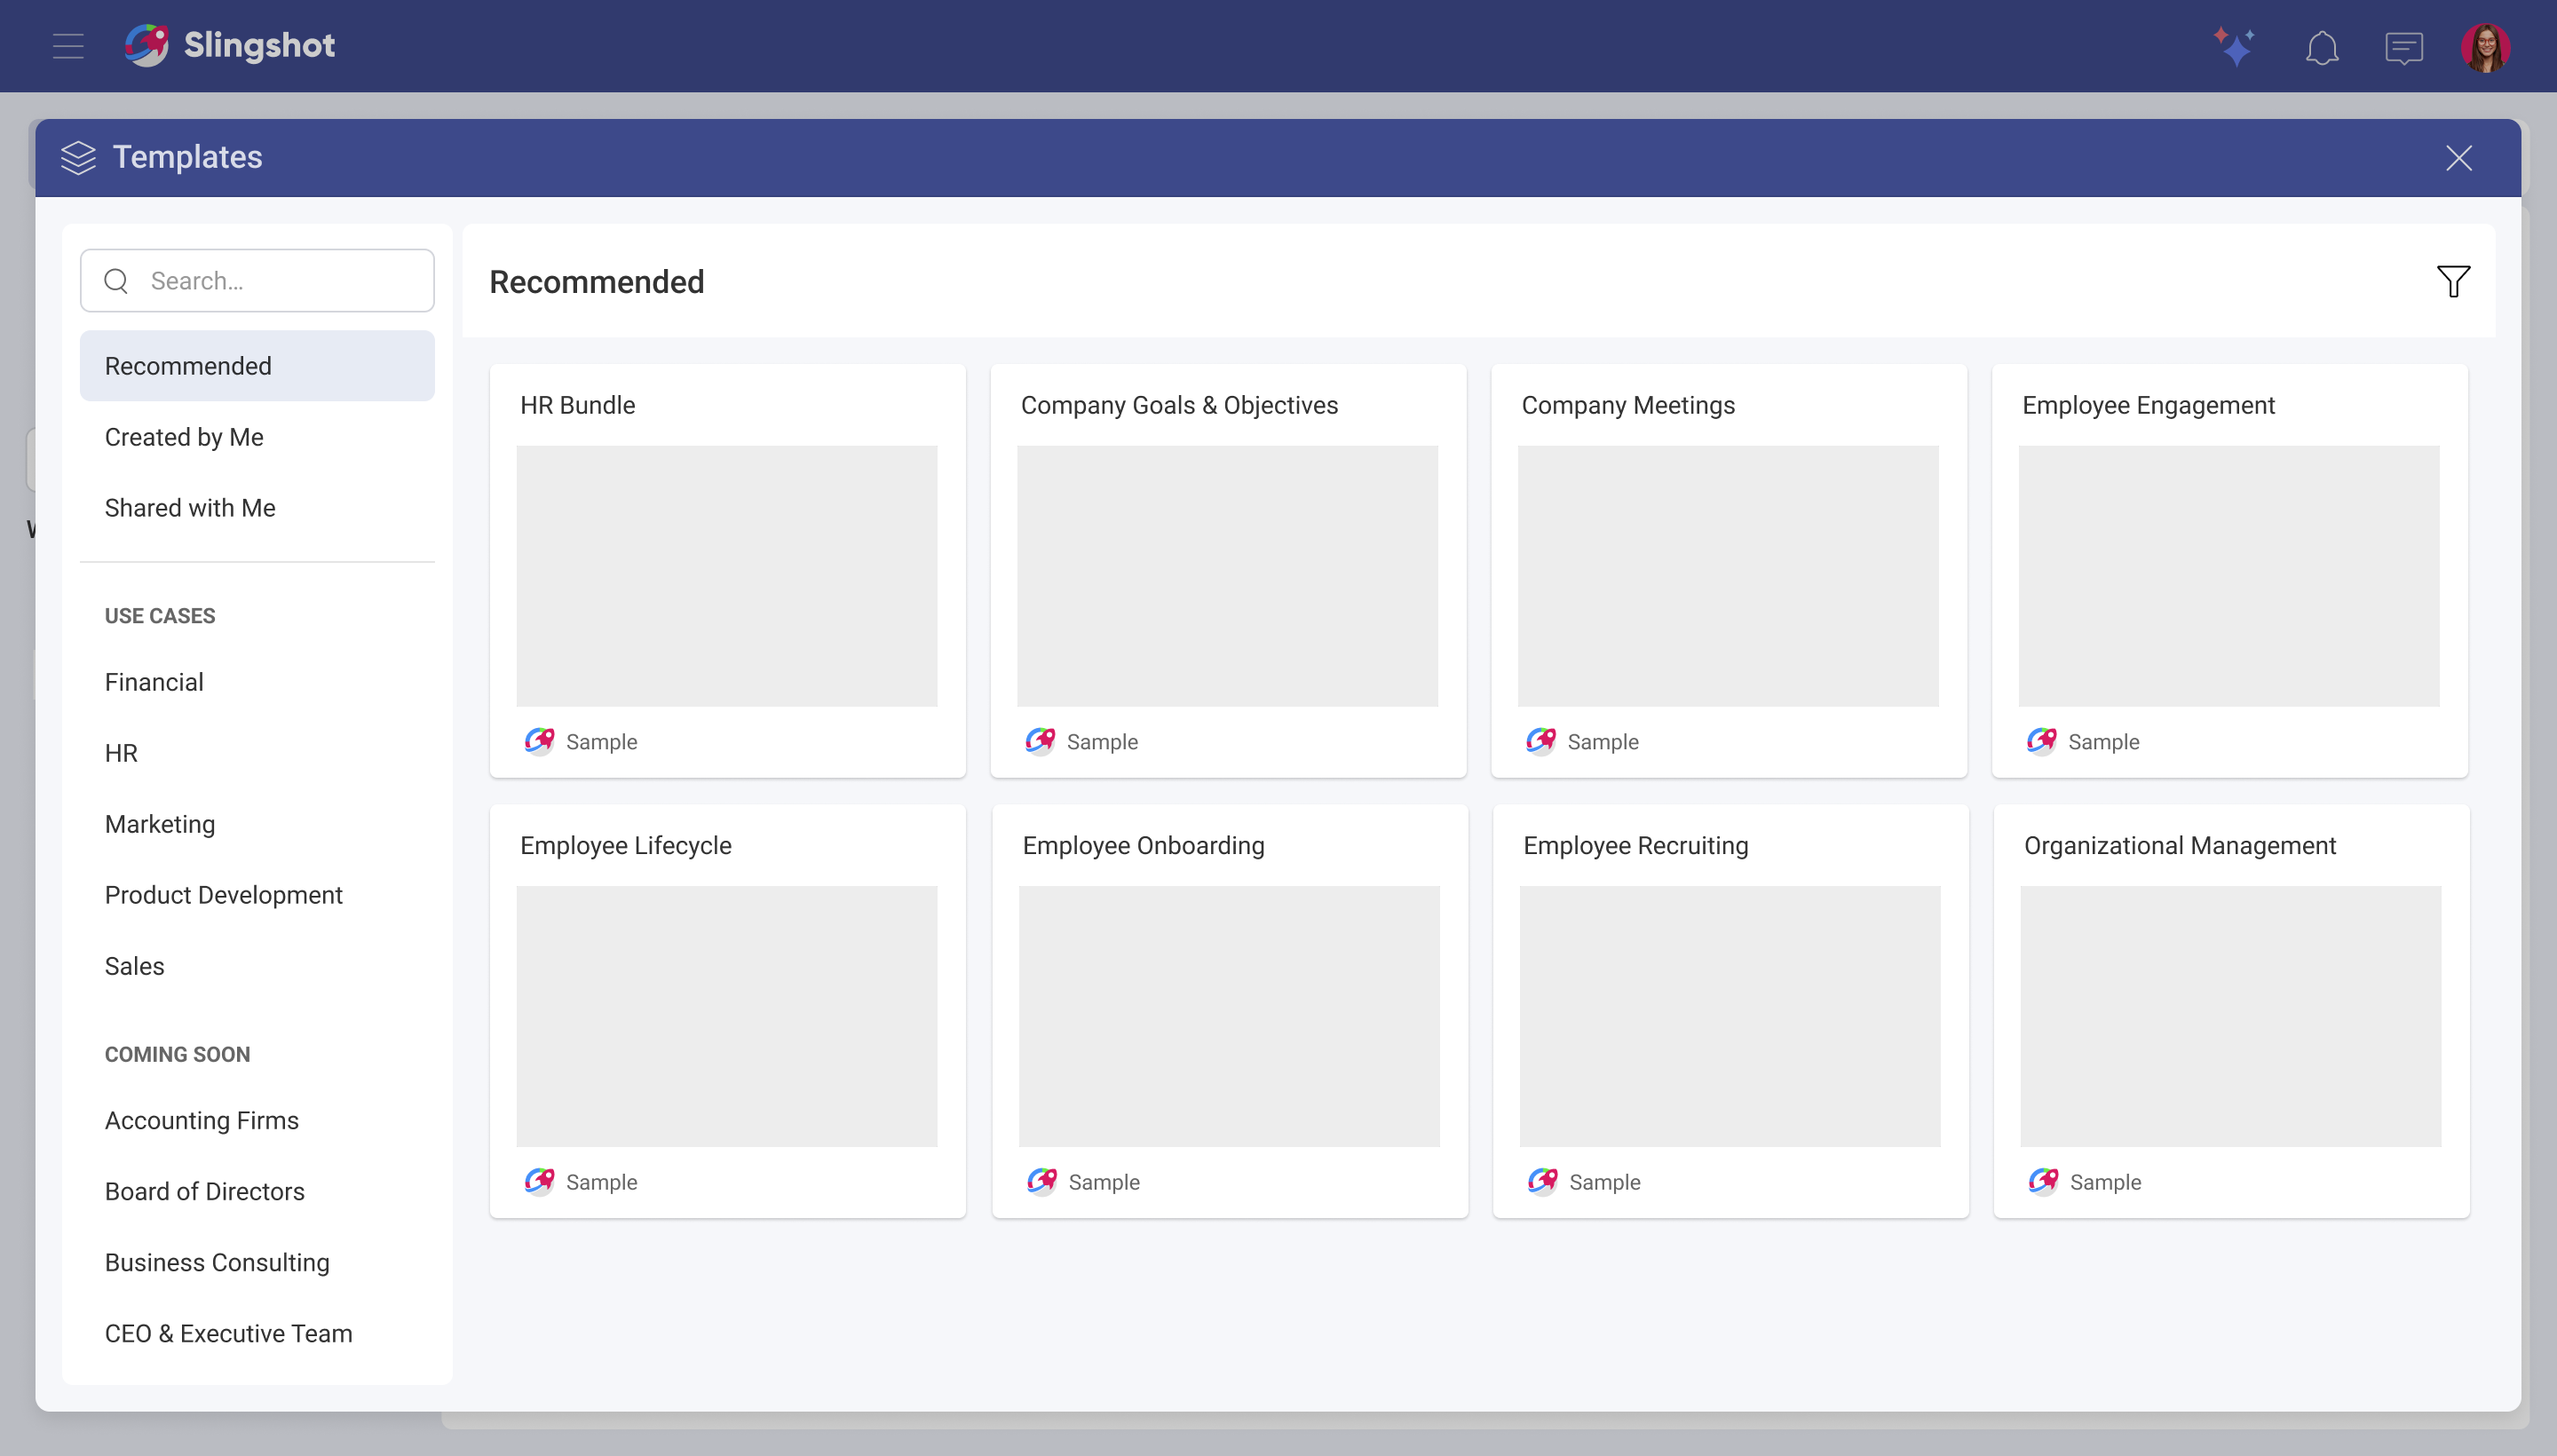
Task: Click the Employee Lifecycle title
Action: tap(626, 845)
